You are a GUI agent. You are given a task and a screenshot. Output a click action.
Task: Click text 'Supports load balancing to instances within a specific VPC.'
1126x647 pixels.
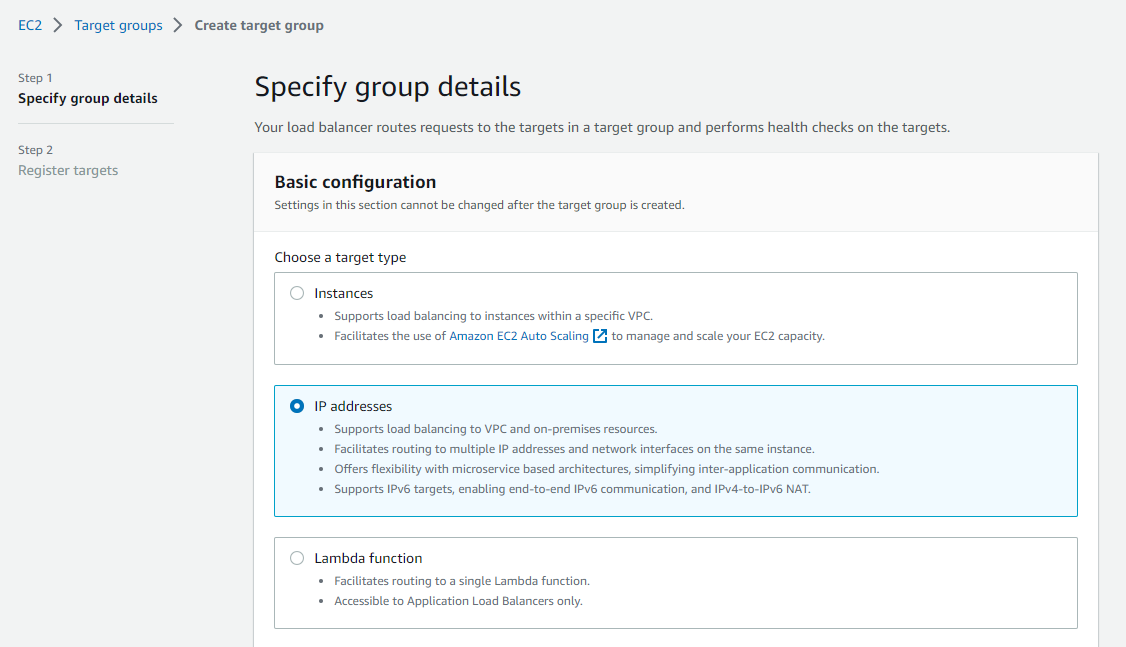[x=493, y=316]
